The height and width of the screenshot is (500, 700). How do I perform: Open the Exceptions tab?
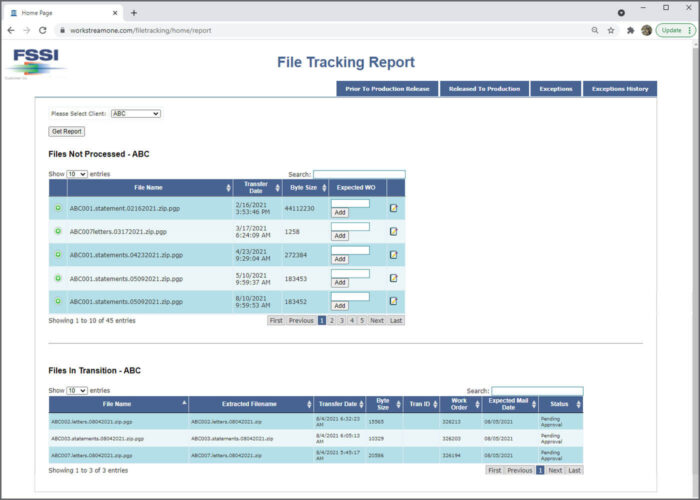(x=556, y=89)
